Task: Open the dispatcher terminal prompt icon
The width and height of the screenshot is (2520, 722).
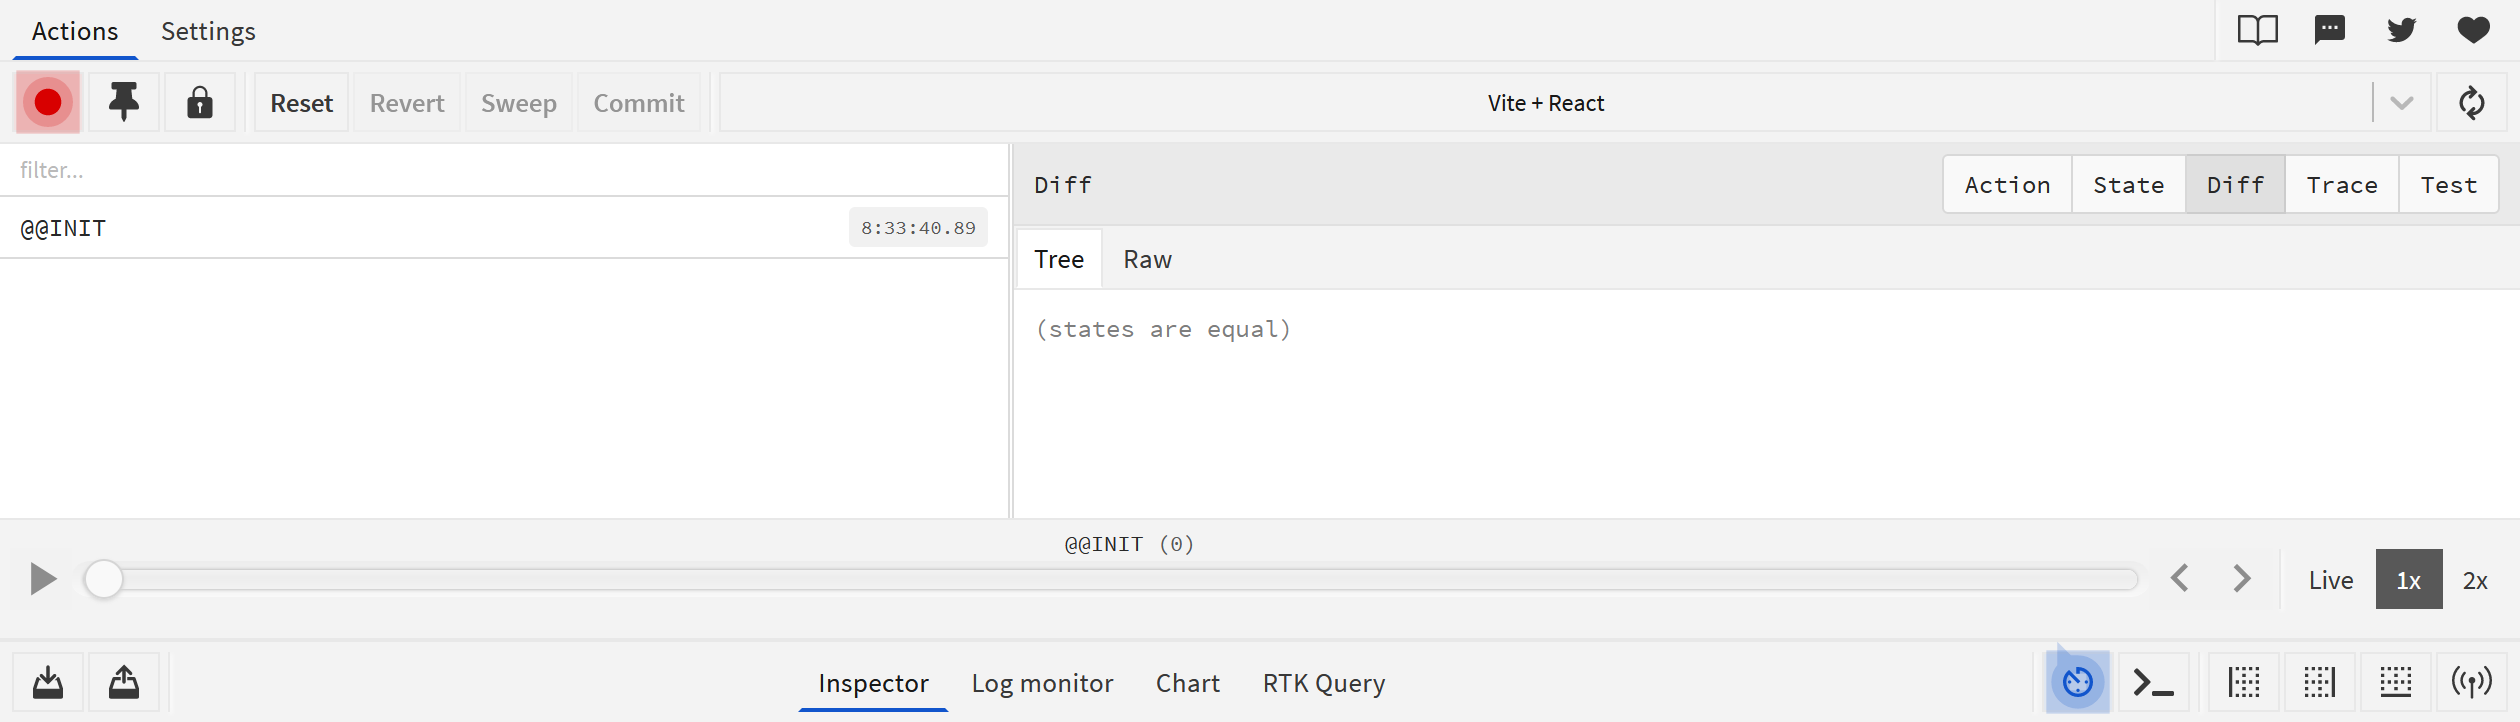Action: point(2153,683)
